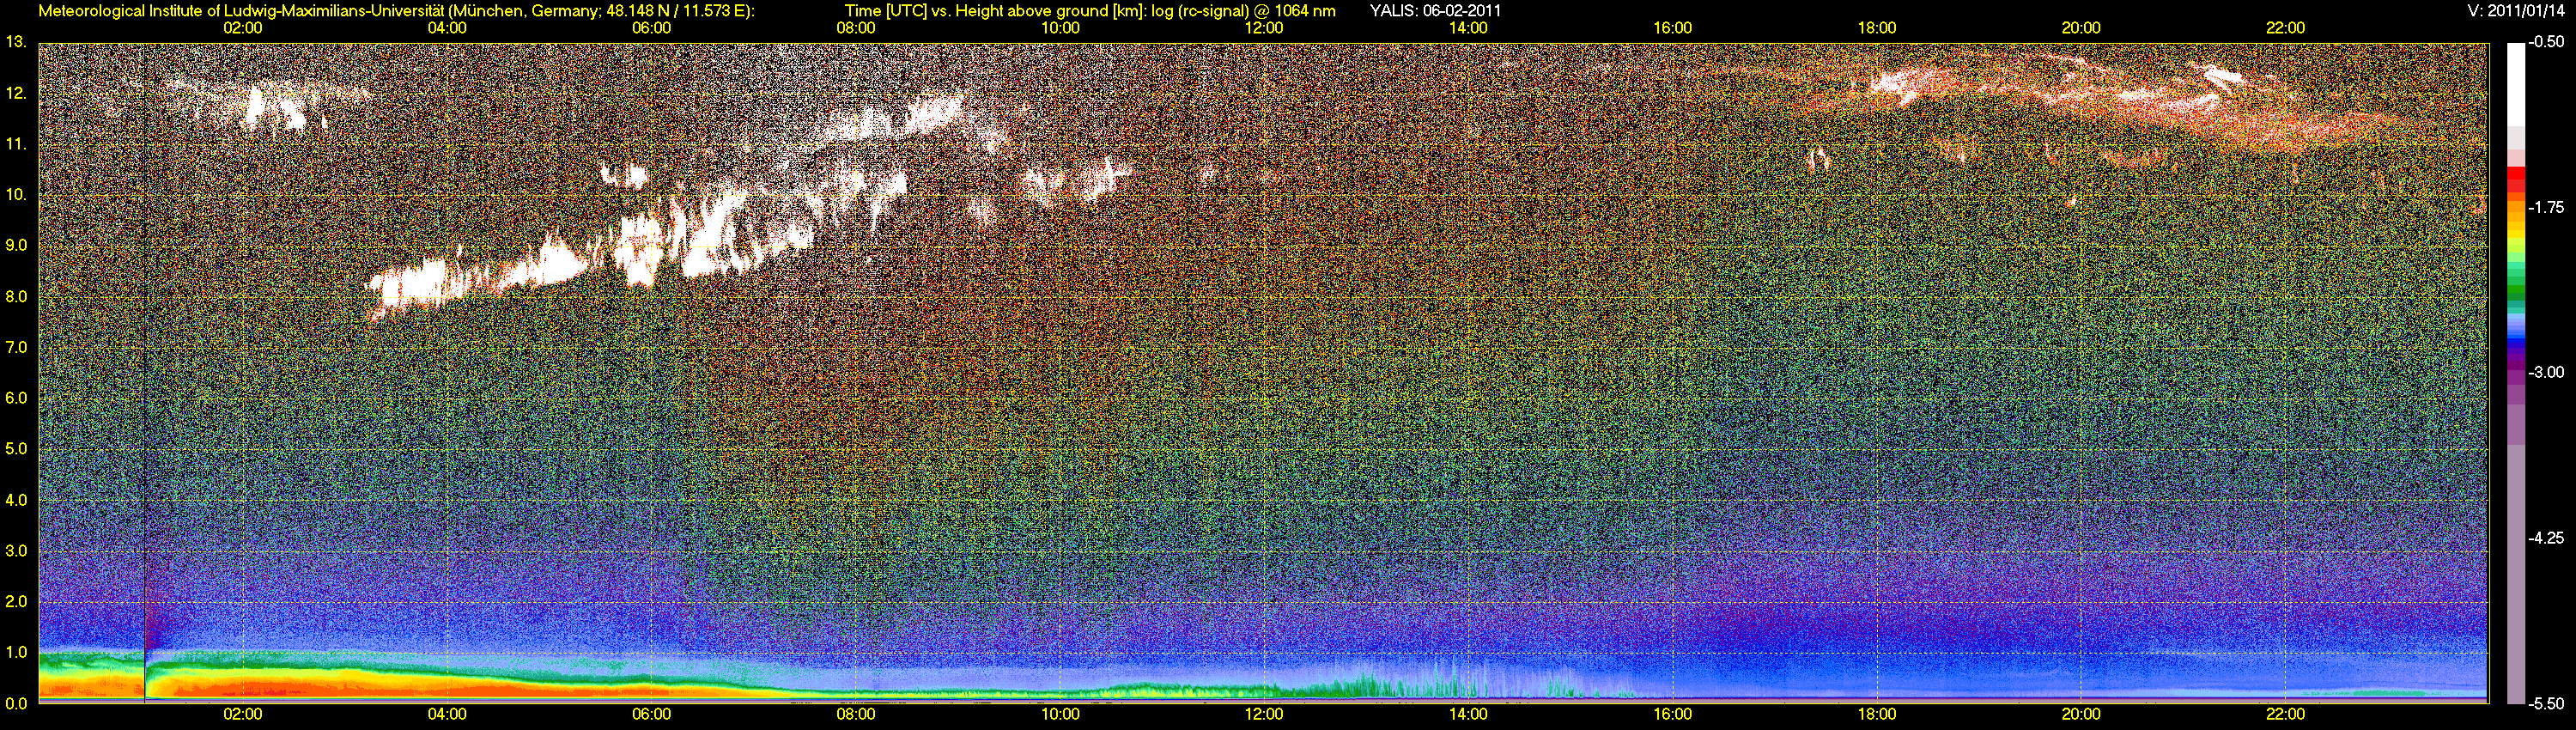Click the blue segment of the colorbar
Image resolution: width=2576 pixels, height=730 pixels.
point(2515,340)
